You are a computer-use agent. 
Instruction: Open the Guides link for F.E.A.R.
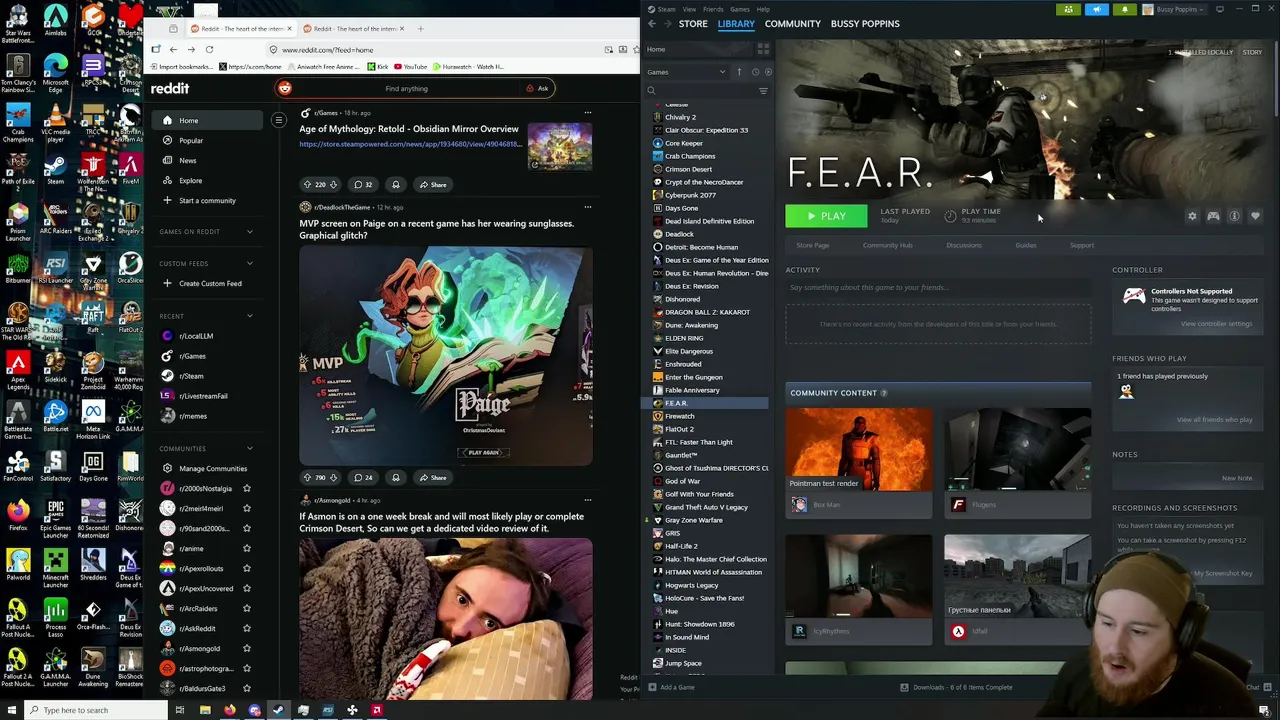point(1026,245)
